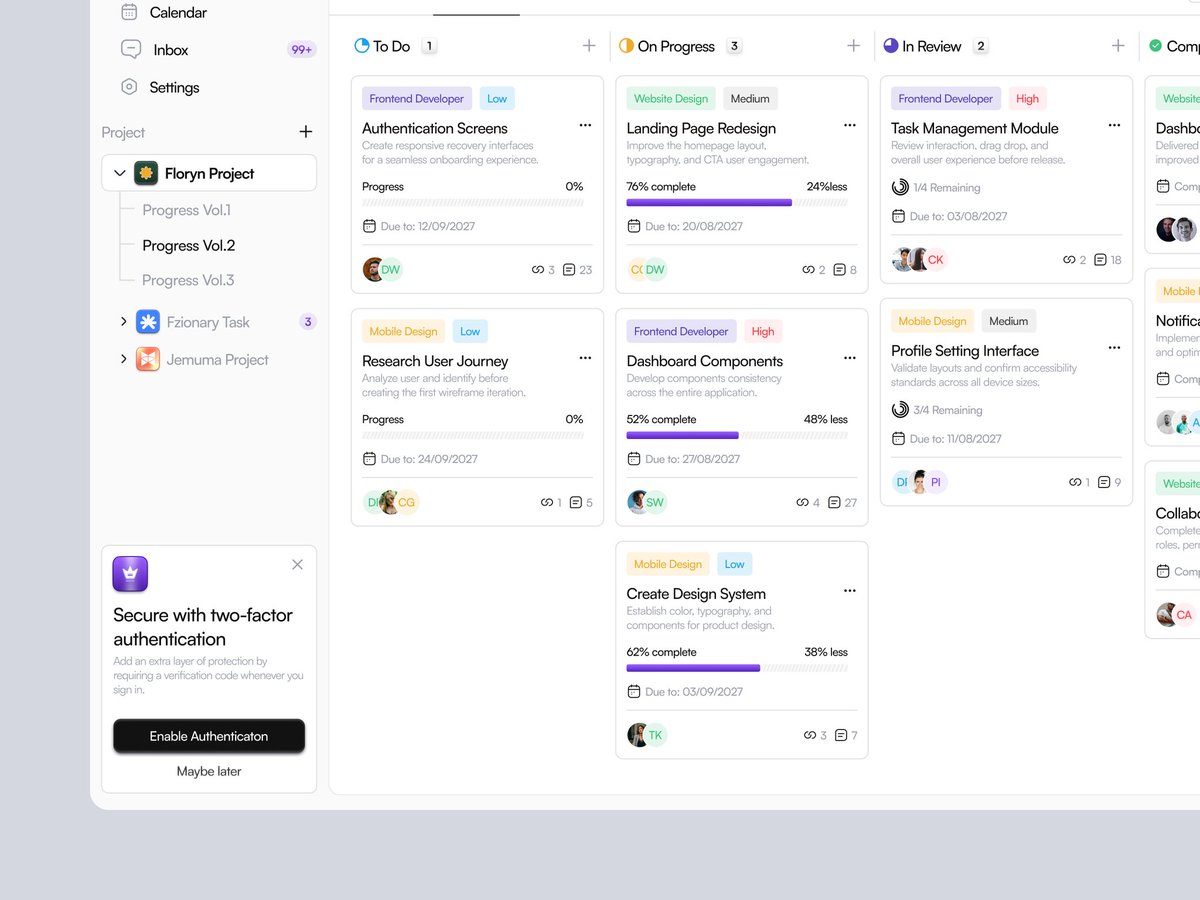Collapse the Floryn Project tree
This screenshot has width=1200, height=900.
tap(120, 173)
